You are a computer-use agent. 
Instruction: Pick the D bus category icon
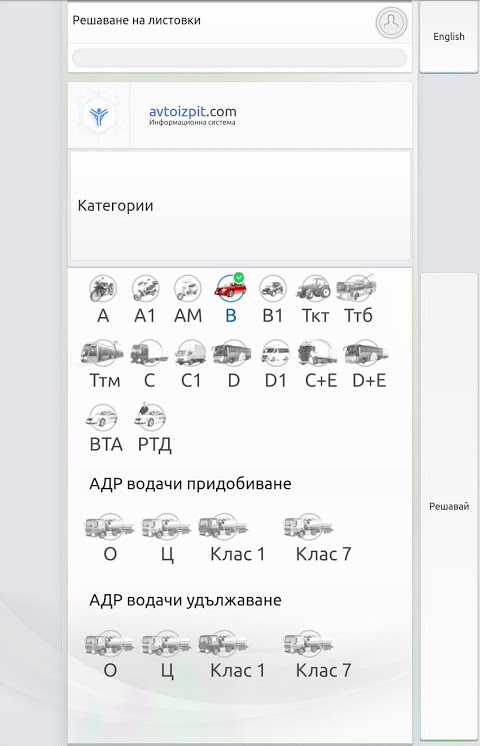(x=232, y=353)
